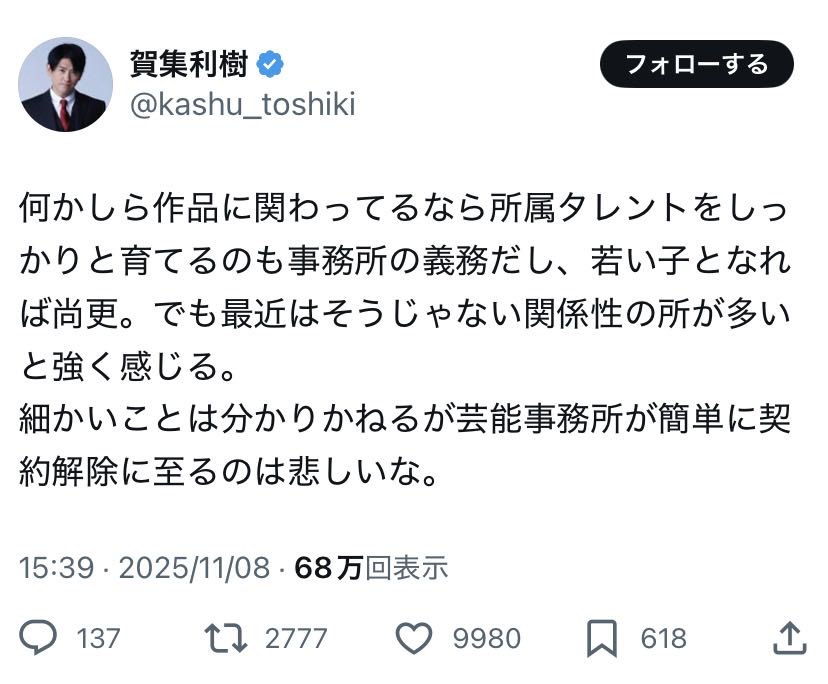Click the 15:39 post time
This screenshot has width=828, height=684.
point(56,568)
